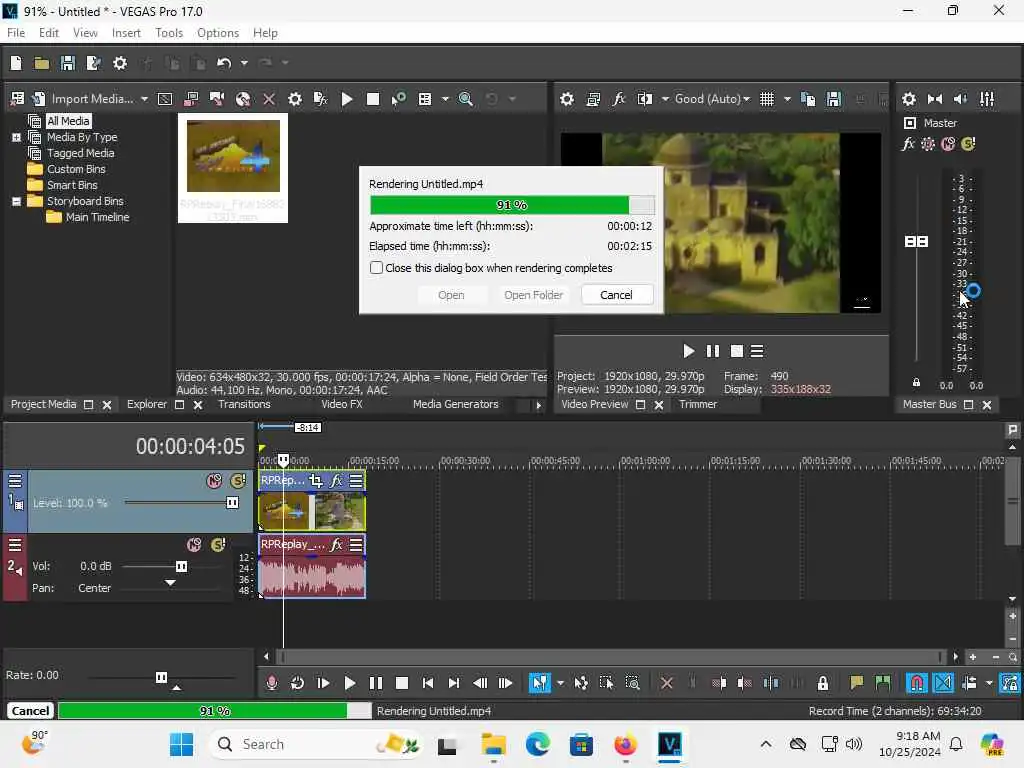Start media preview in Project Media toolbar

(347, 99)
